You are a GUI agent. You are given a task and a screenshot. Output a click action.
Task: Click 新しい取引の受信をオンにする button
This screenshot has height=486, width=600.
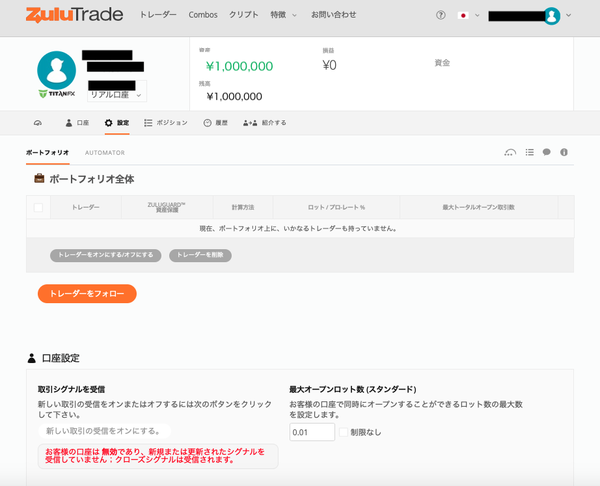click(104, 431)
